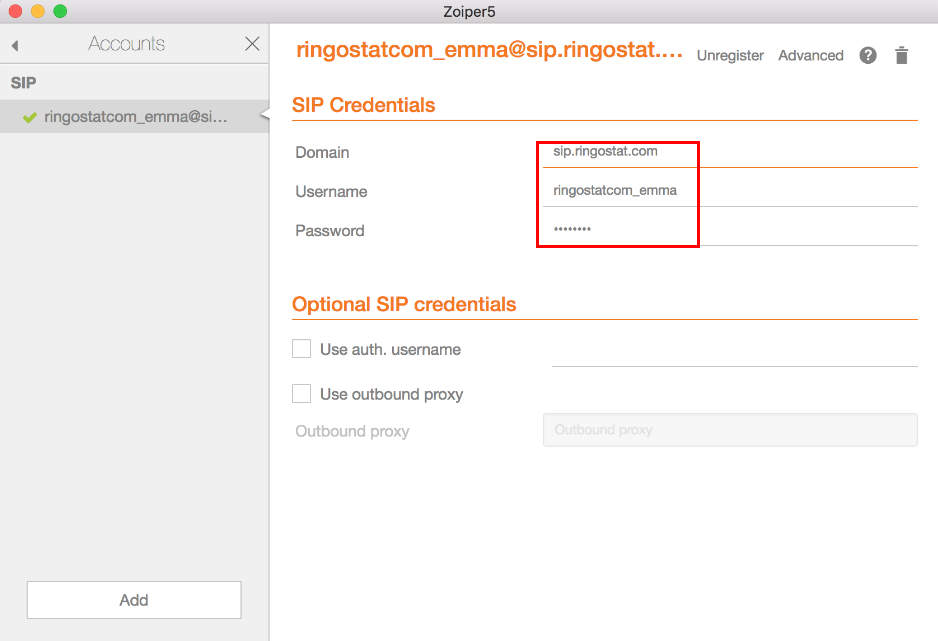Click the Username input field
938x641 pixels.
(x=730, y=191)
